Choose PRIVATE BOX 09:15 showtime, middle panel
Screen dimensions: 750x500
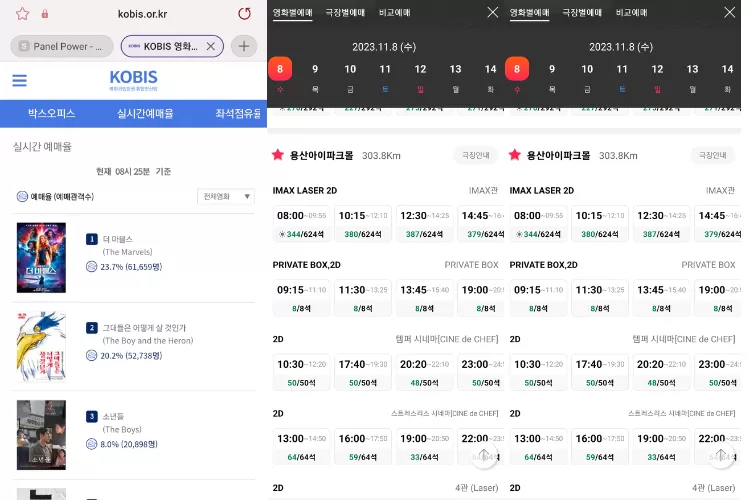(x=301, y=298)
